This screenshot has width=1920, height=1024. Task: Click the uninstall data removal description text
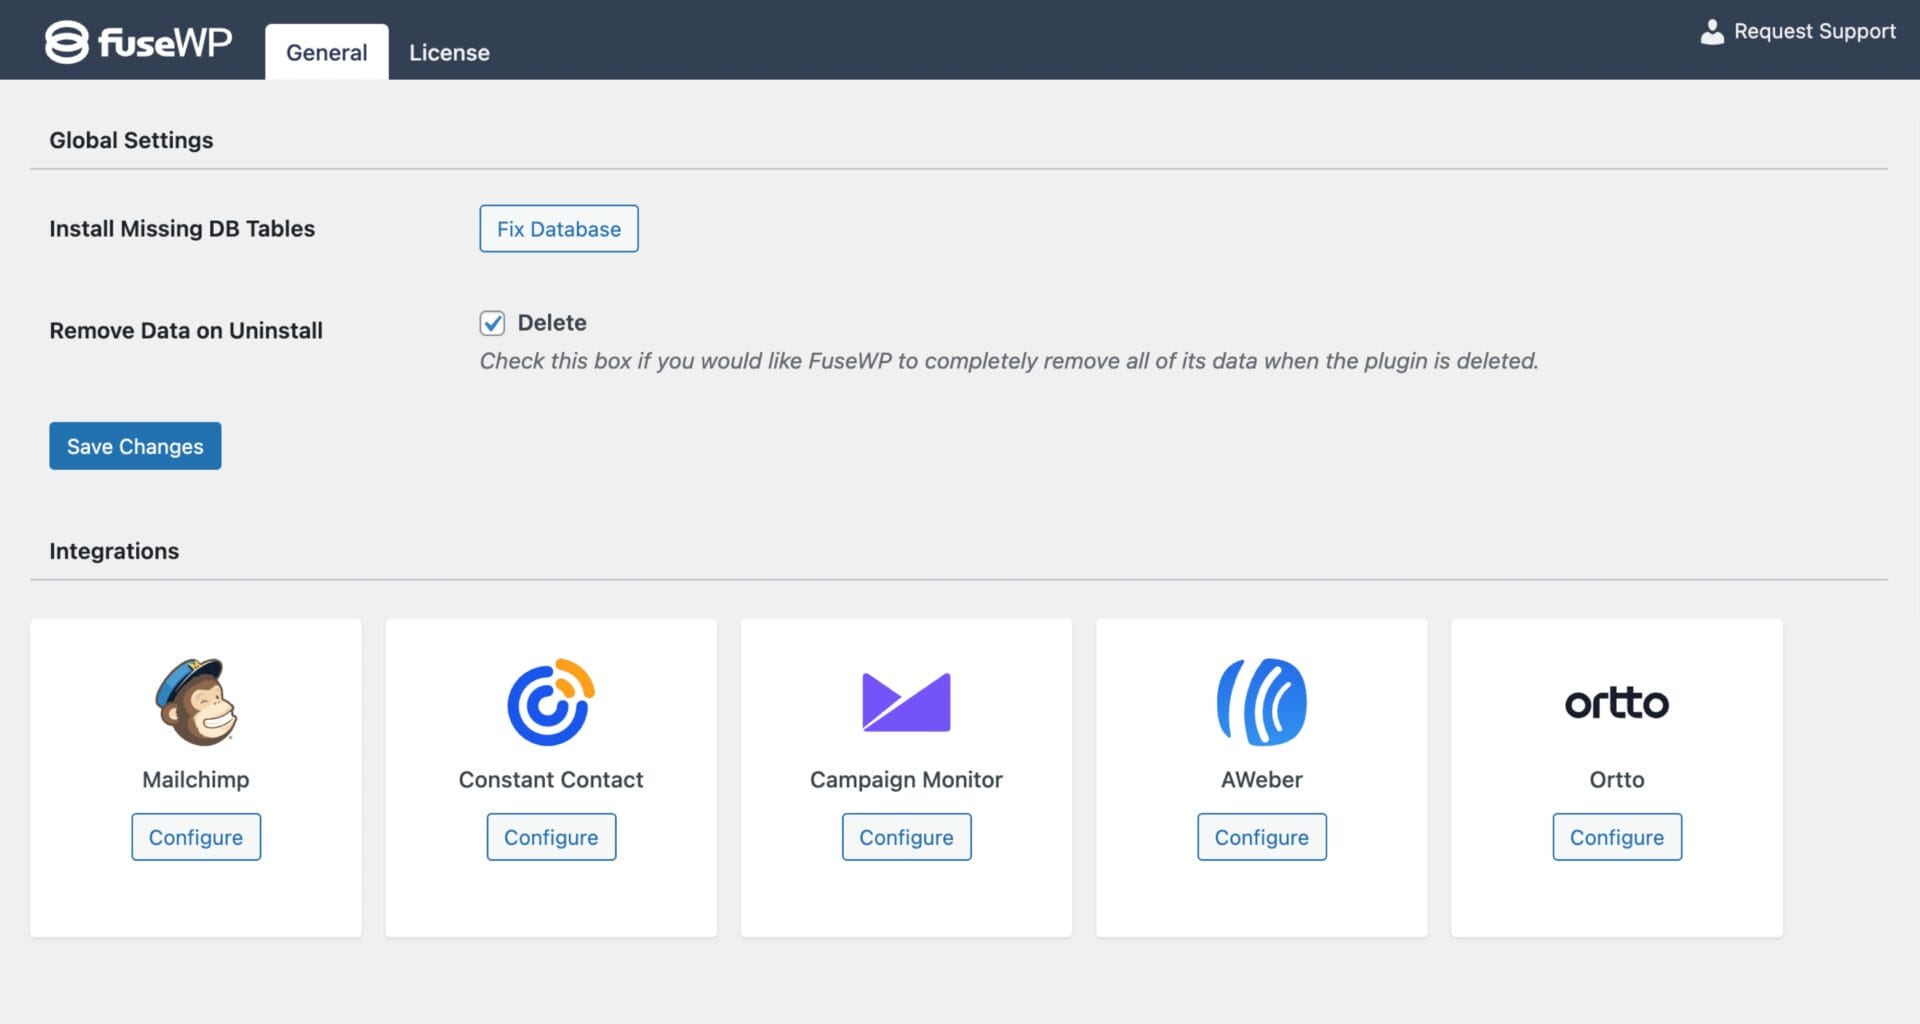coord(1009,361)
